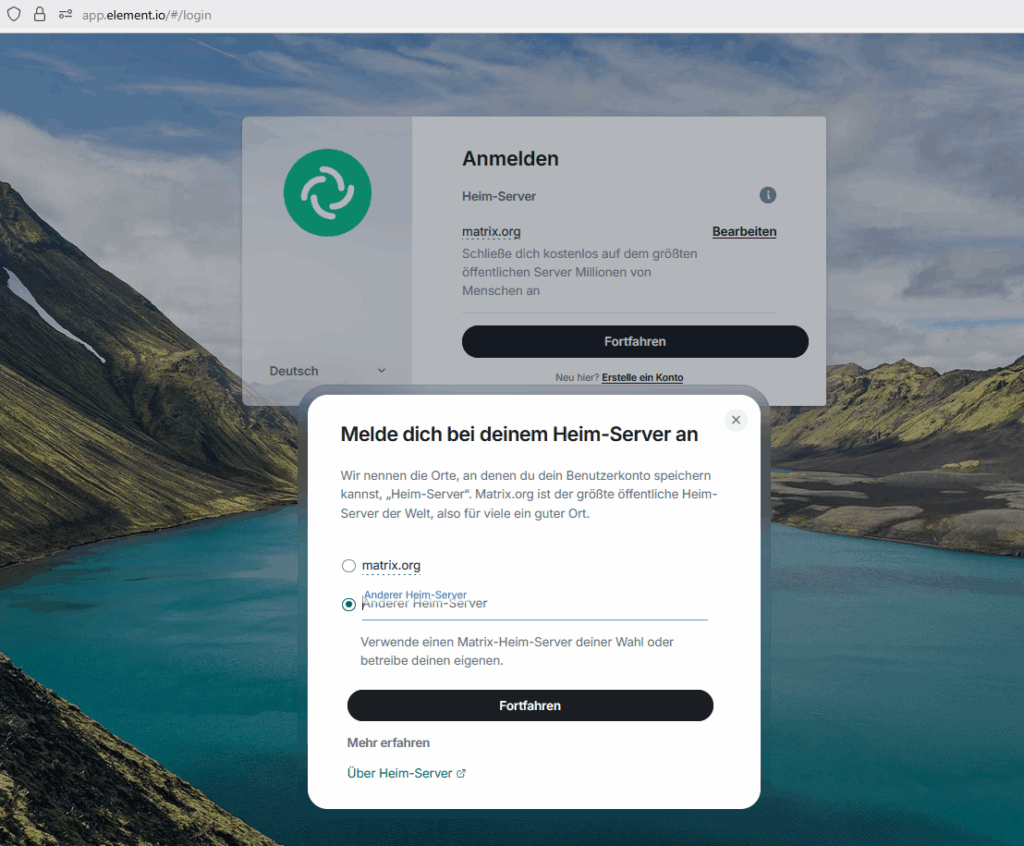Click the green Element logo
Viewport: 1024px width, 846px height.
pos(327,193)
